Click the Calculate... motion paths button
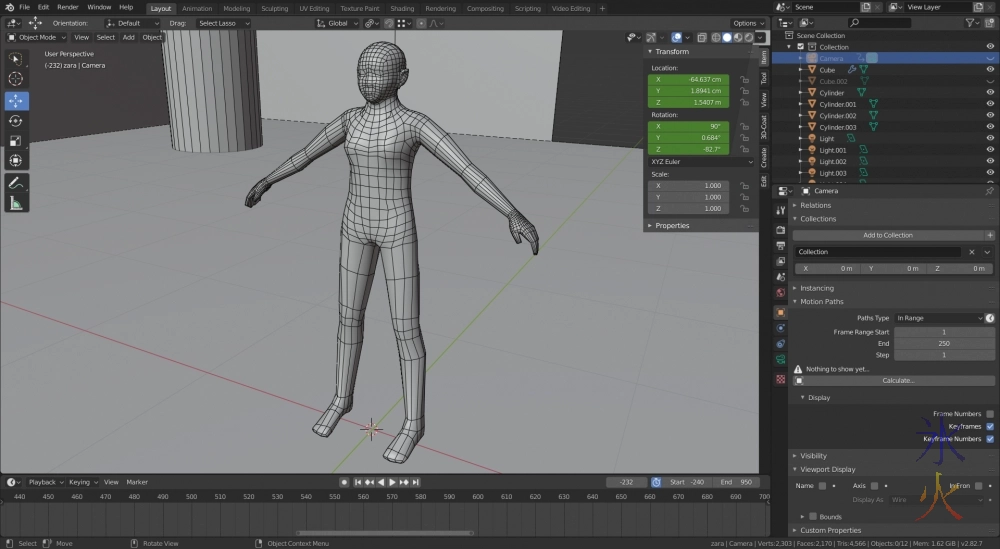The height and width of the screenshot is (549, 1000). (x=897, y=381)
